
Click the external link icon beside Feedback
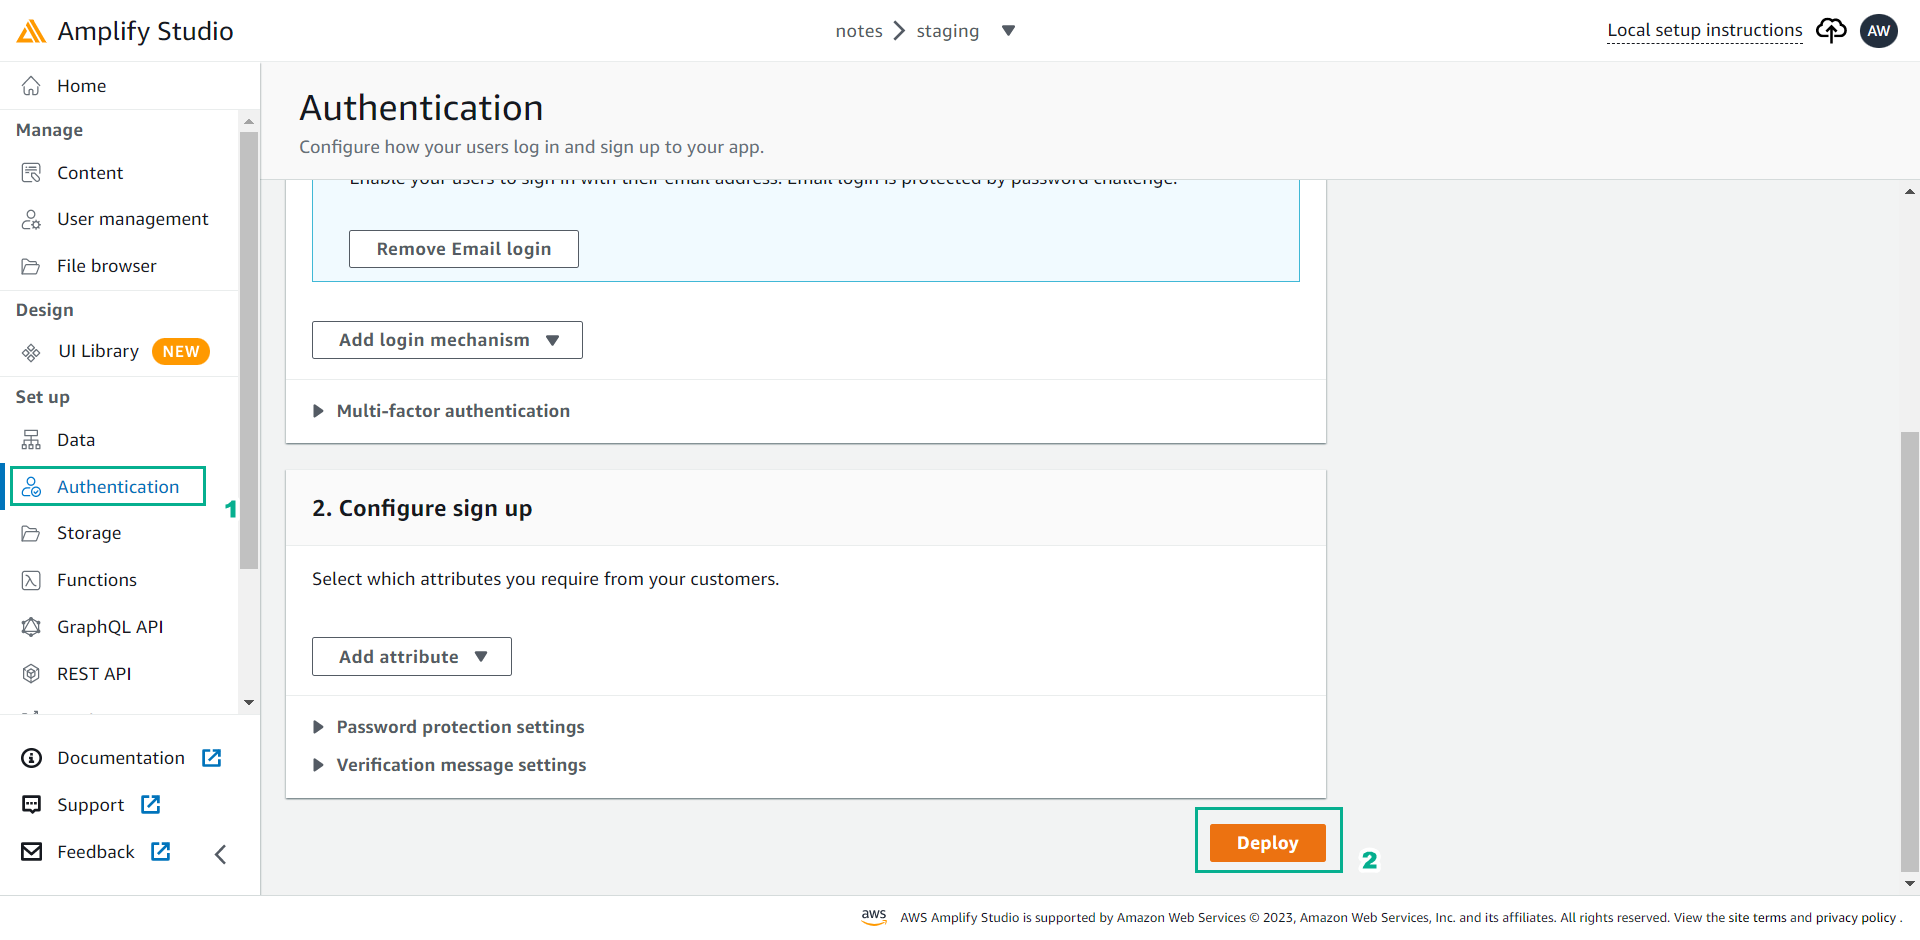click(161, 851)
